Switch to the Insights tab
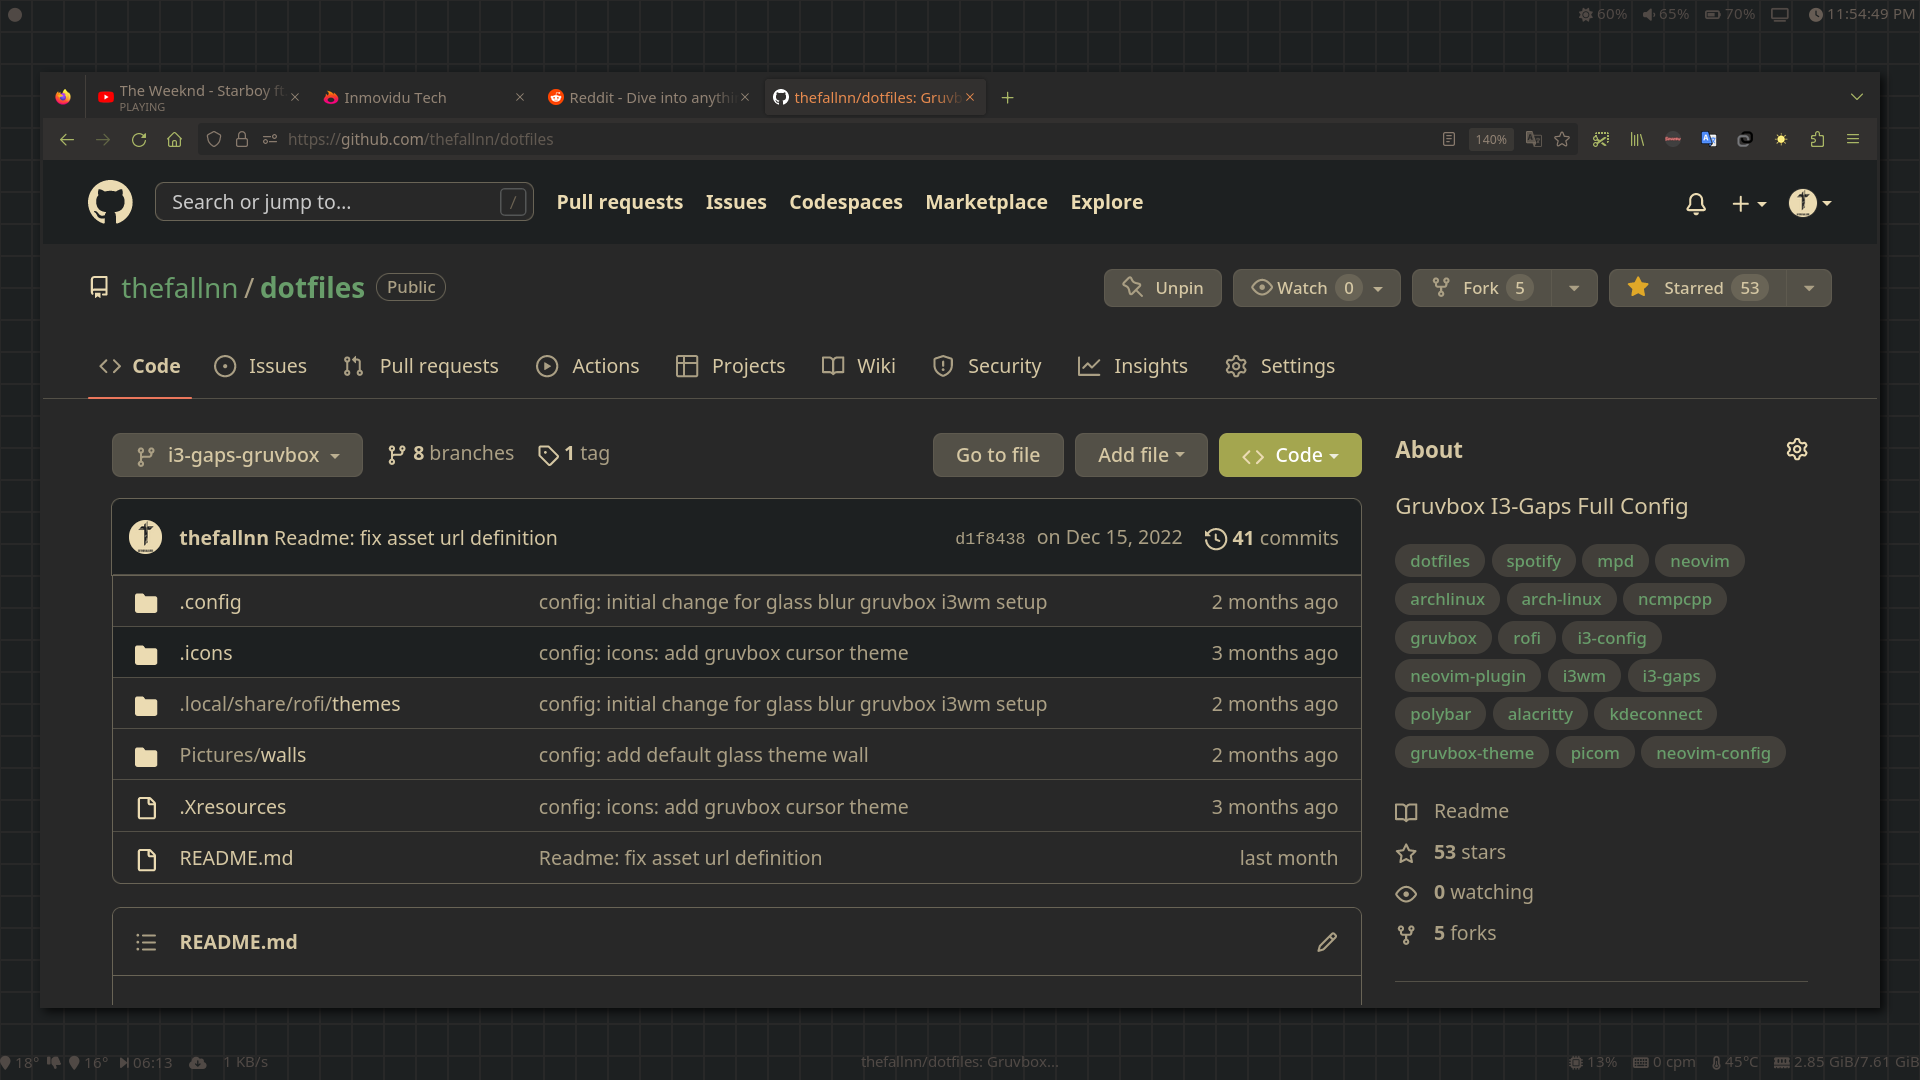Image resolution: width=1920 pixels, height=1080 pixels. pyautogui.click(x=1133, y=366)
